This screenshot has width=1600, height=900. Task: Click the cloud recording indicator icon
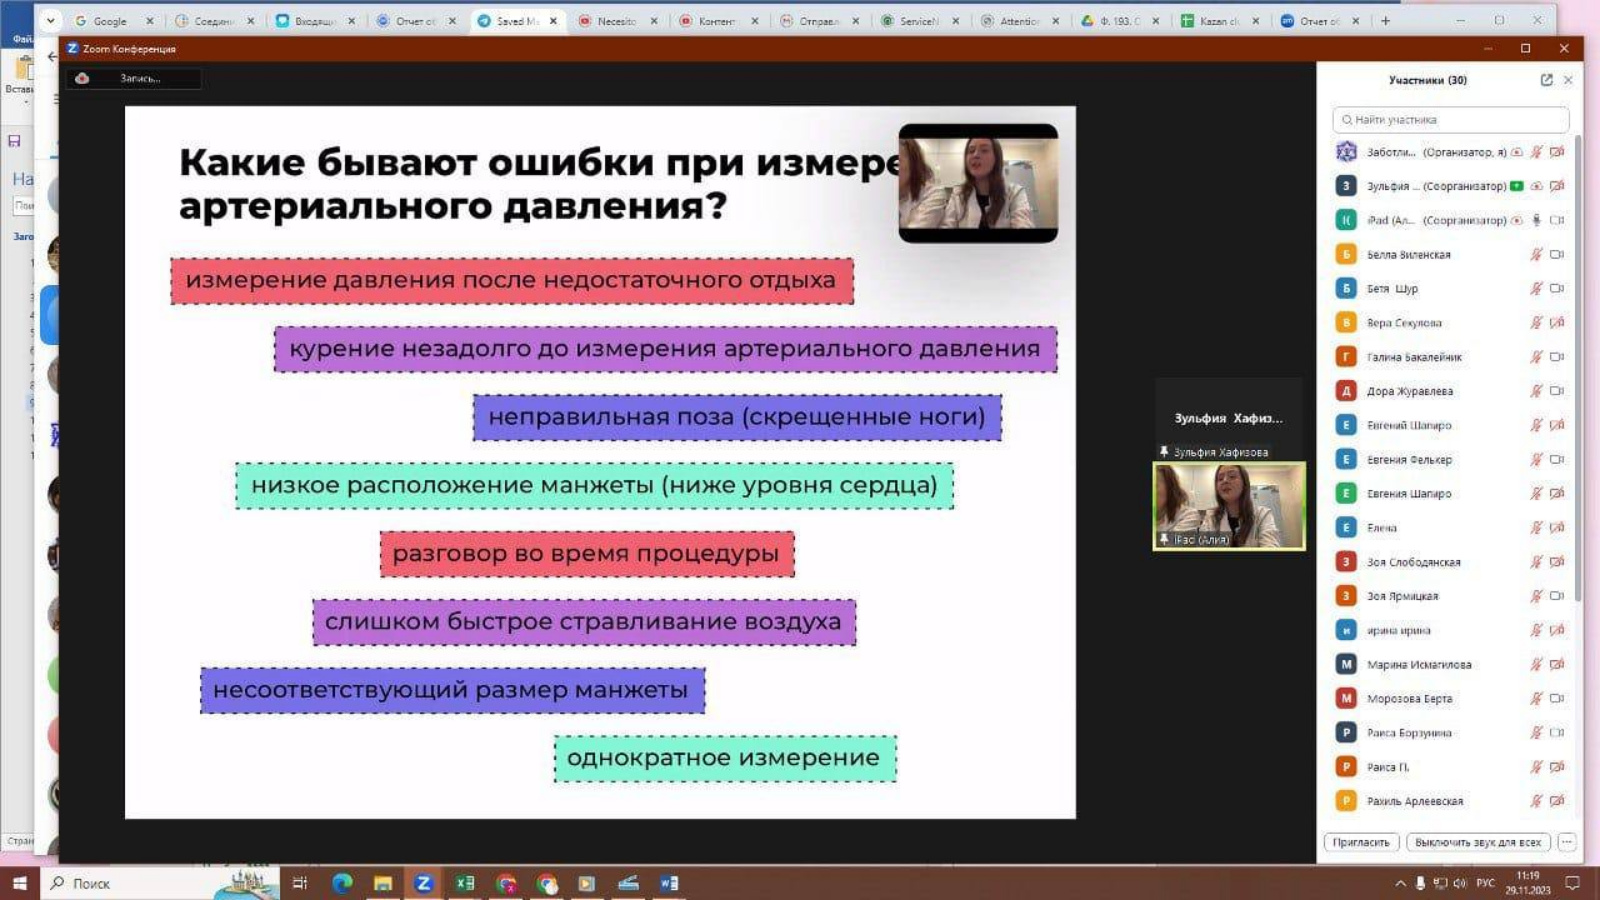pyautogui.click(x=82, y=78)
